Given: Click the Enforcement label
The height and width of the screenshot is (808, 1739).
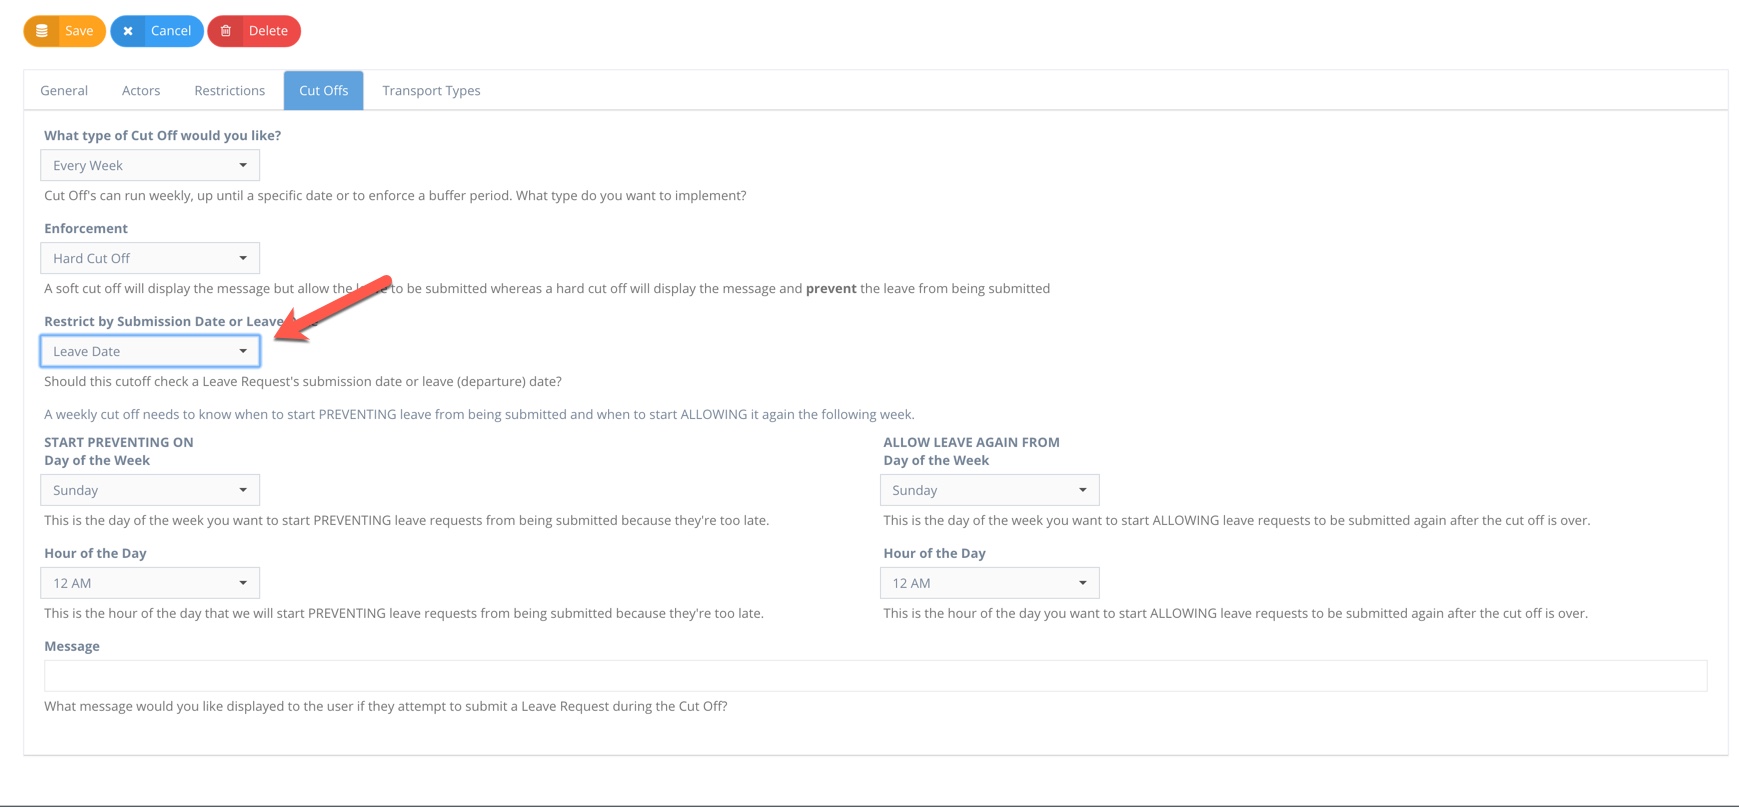Looking at the screenshot, I should click(86, 228).
